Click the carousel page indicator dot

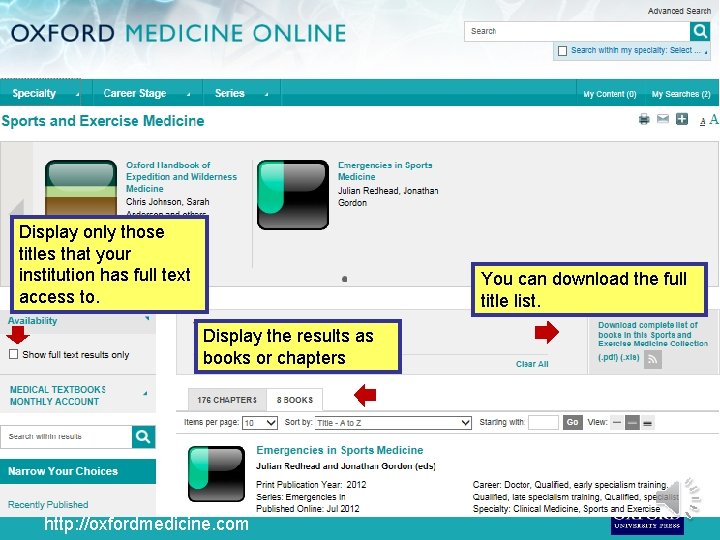pos(344,279)
